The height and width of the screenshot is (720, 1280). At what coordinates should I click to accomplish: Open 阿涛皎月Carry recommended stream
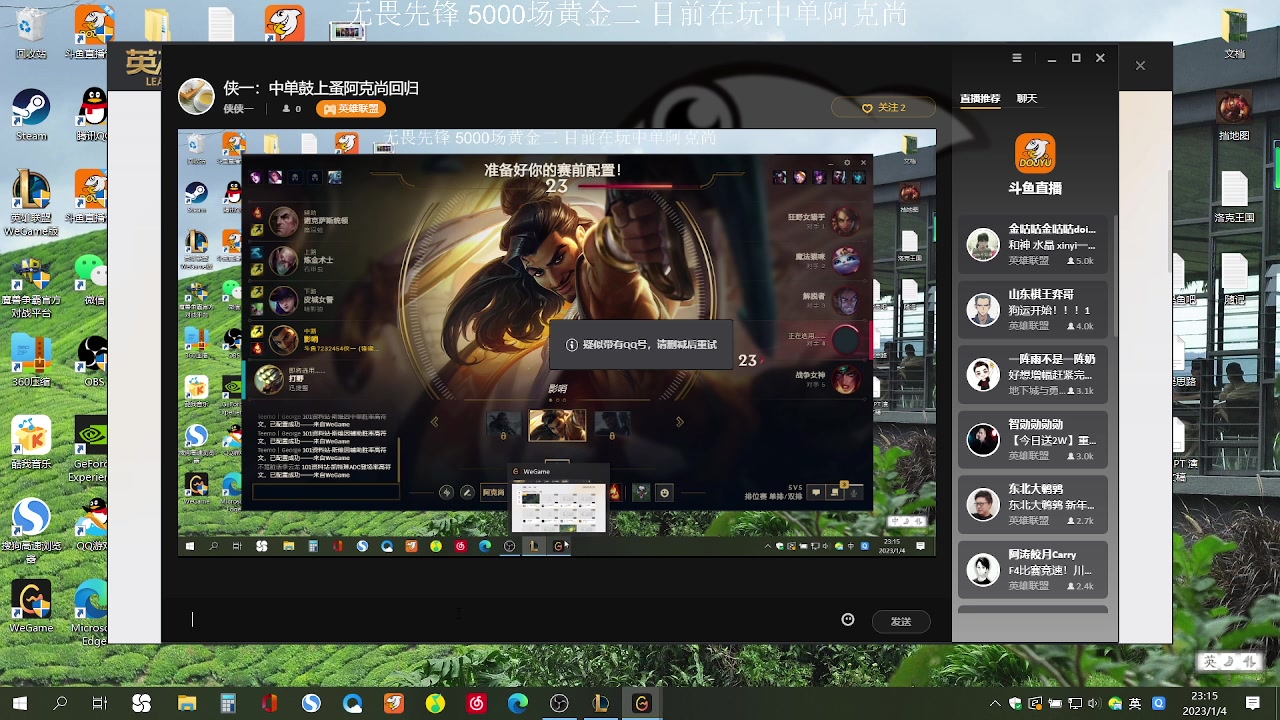pos(1033,570)
